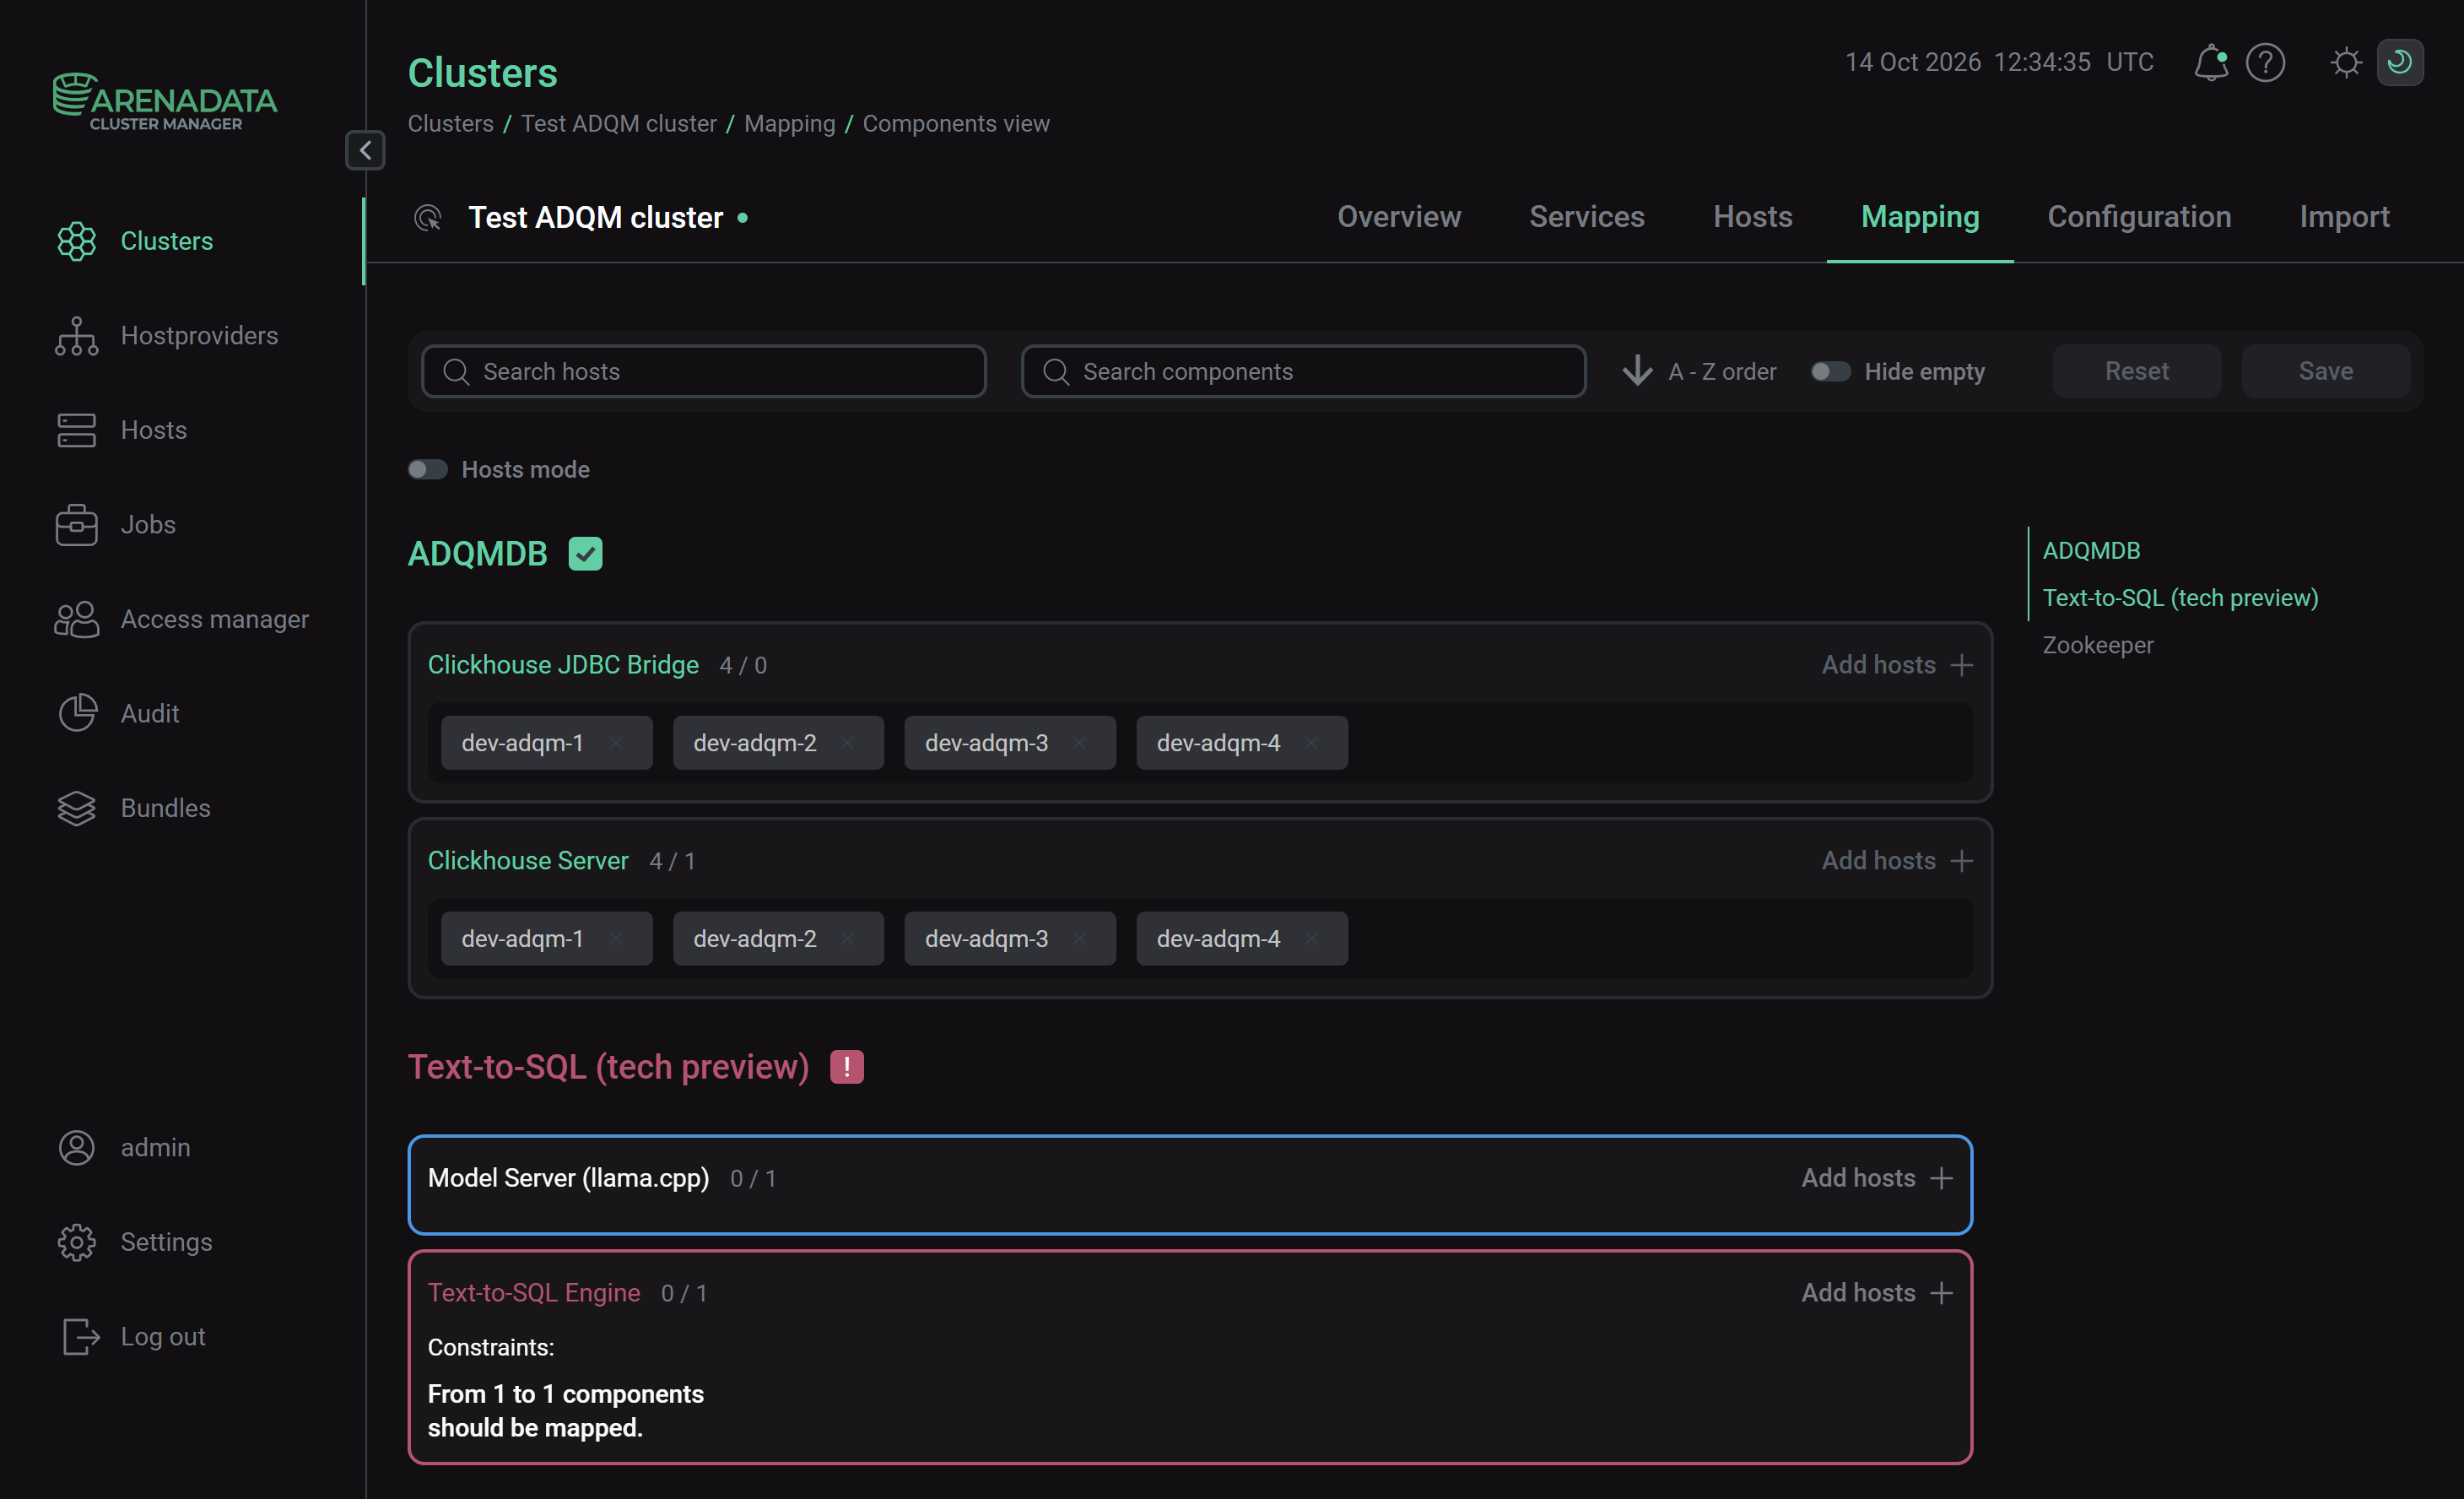Image resolution: width=2464 pixels, height=1499 pixels.
Task: Open the notifications bell icon
Action: point(2210,63)
